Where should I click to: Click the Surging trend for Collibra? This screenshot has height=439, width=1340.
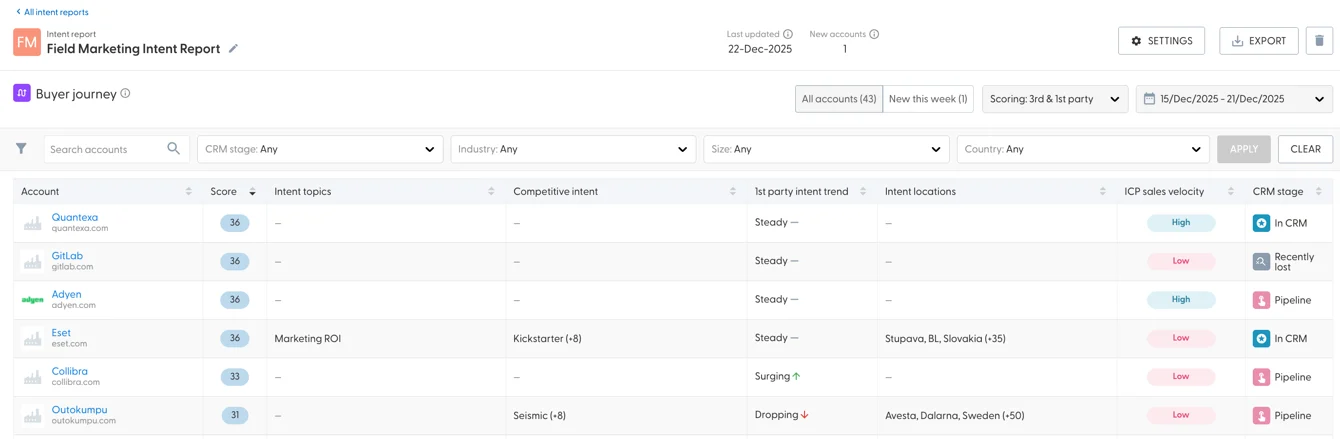tap(778, 377)
